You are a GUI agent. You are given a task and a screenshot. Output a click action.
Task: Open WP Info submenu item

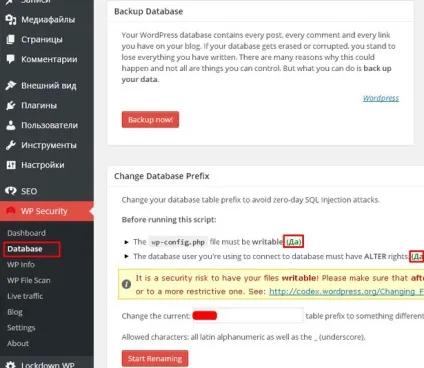pos(21,265)
